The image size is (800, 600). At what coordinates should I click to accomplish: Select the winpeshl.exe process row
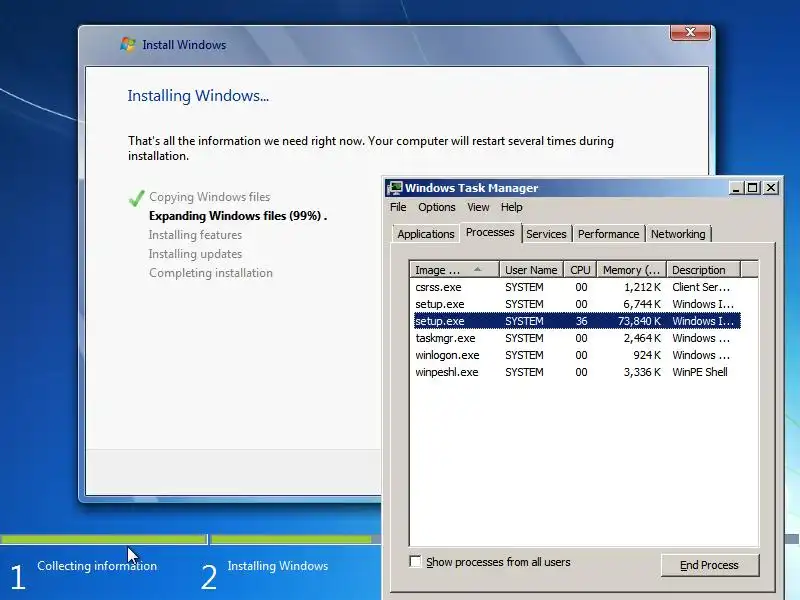pos(577,372)
